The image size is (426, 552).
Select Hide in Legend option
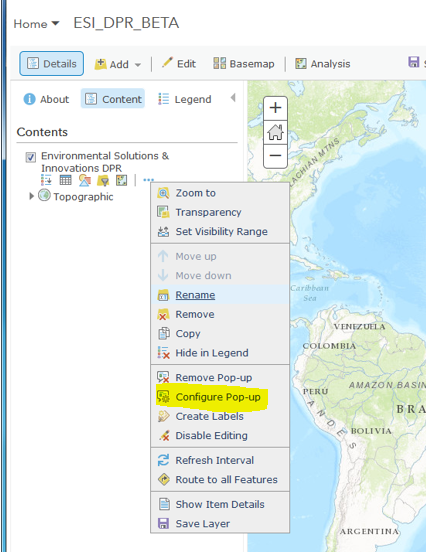(220, 353)
